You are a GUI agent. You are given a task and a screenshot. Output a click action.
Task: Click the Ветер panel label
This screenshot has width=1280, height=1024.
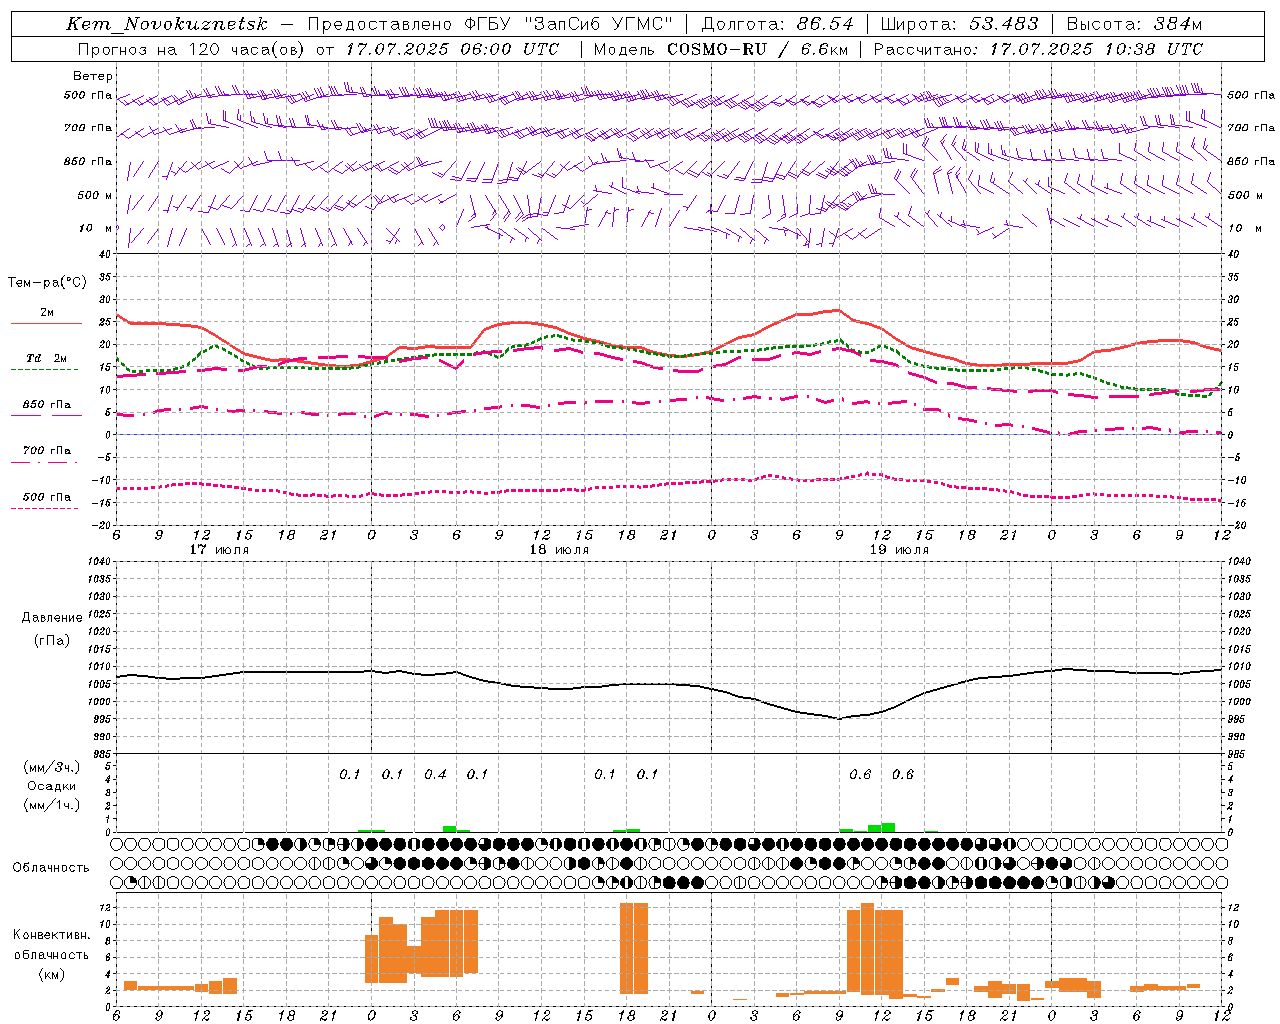pos(92,76)
